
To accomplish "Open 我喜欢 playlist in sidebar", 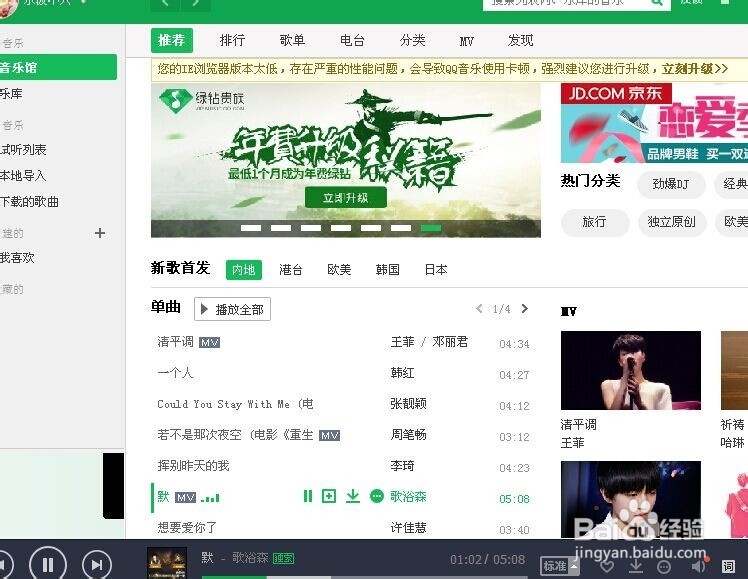I will pyautogui.click(x=17, y=258).
